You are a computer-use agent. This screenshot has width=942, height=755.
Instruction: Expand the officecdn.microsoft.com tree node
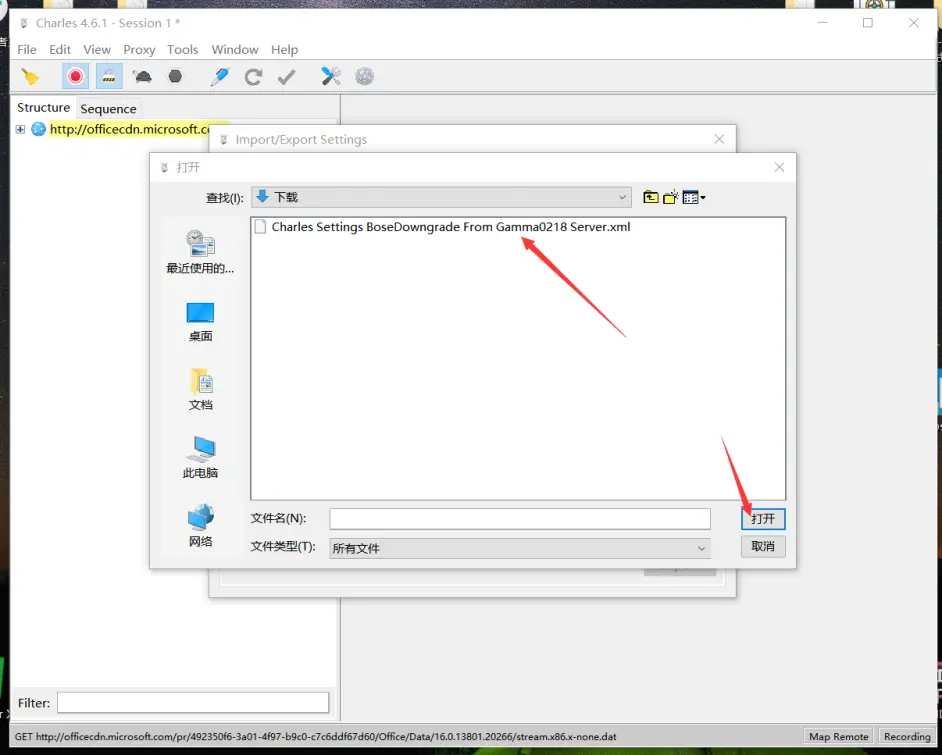coord(20,129)
